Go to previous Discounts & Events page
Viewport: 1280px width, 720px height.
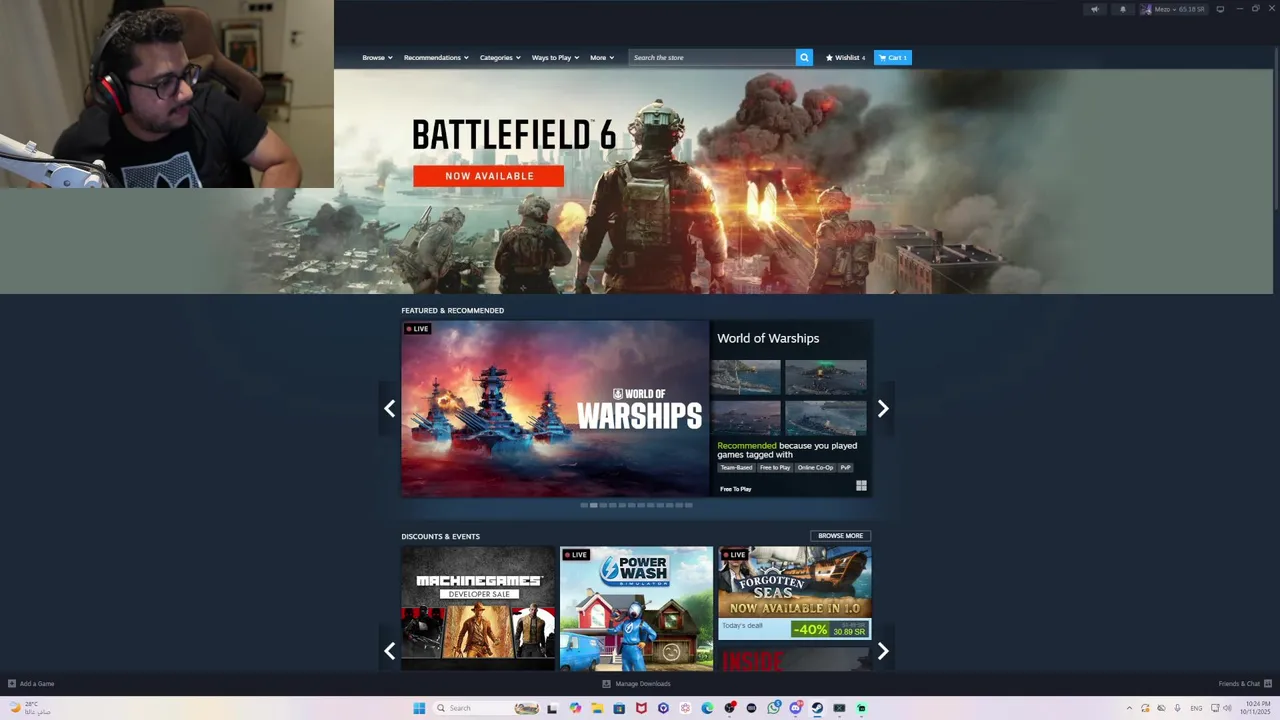pos(389,651)
